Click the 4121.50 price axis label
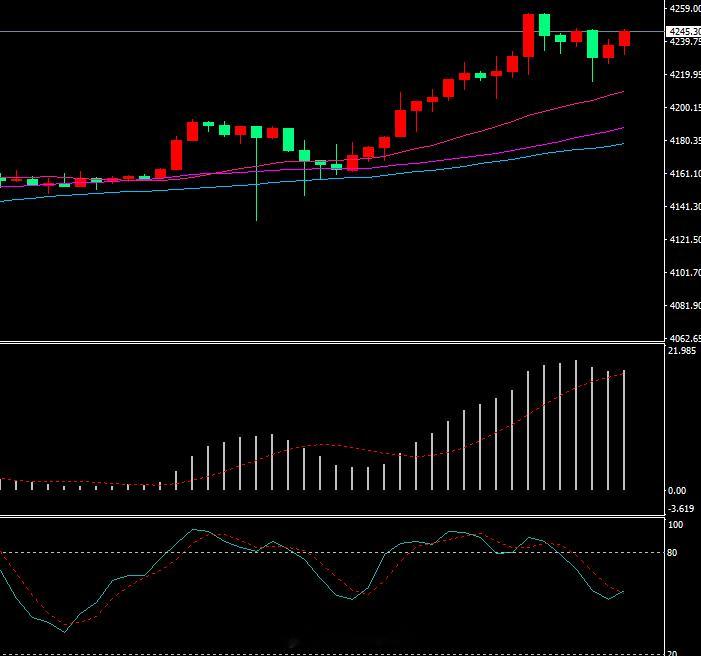 point(685,240)
